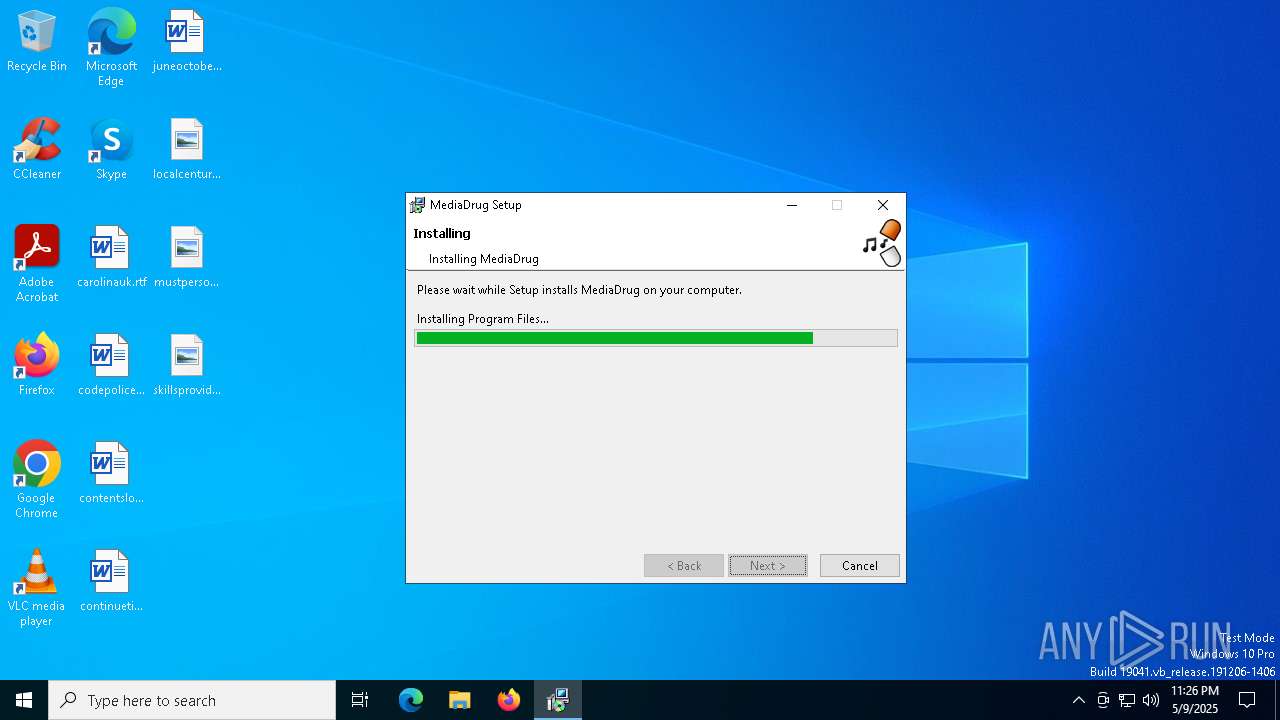Select the mustperso... image file
This screenshot has height=720, width=1280.
[x=187, y=258]
